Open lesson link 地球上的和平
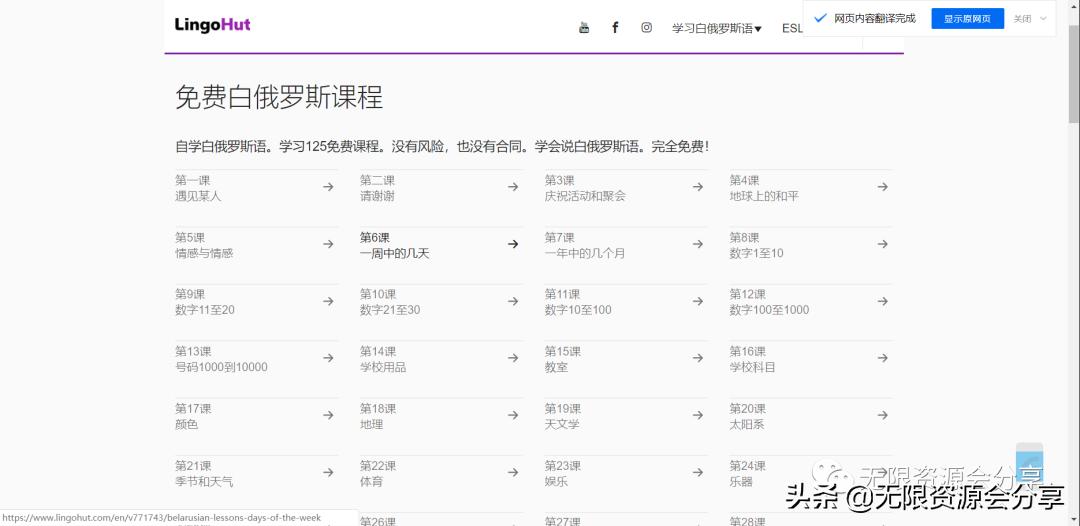The image size is (1080, 526). pos(764,196)
